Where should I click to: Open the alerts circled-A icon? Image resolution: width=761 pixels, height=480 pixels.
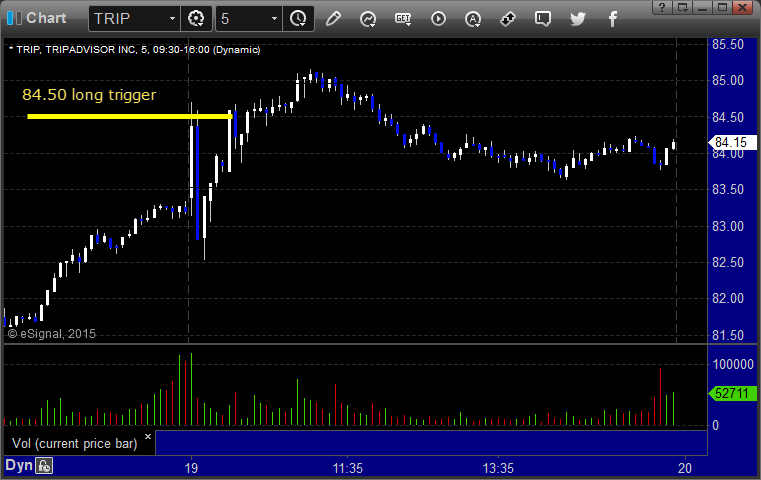[x=473, y=19]
